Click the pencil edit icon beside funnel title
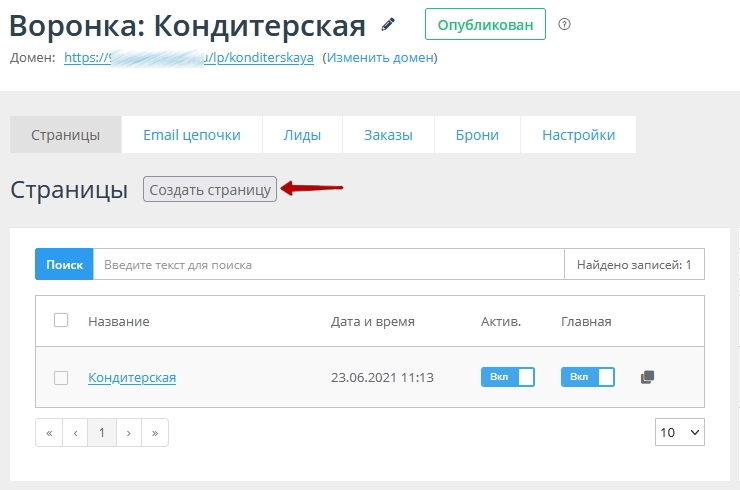 pyautogui.click(x=387, y=23)
